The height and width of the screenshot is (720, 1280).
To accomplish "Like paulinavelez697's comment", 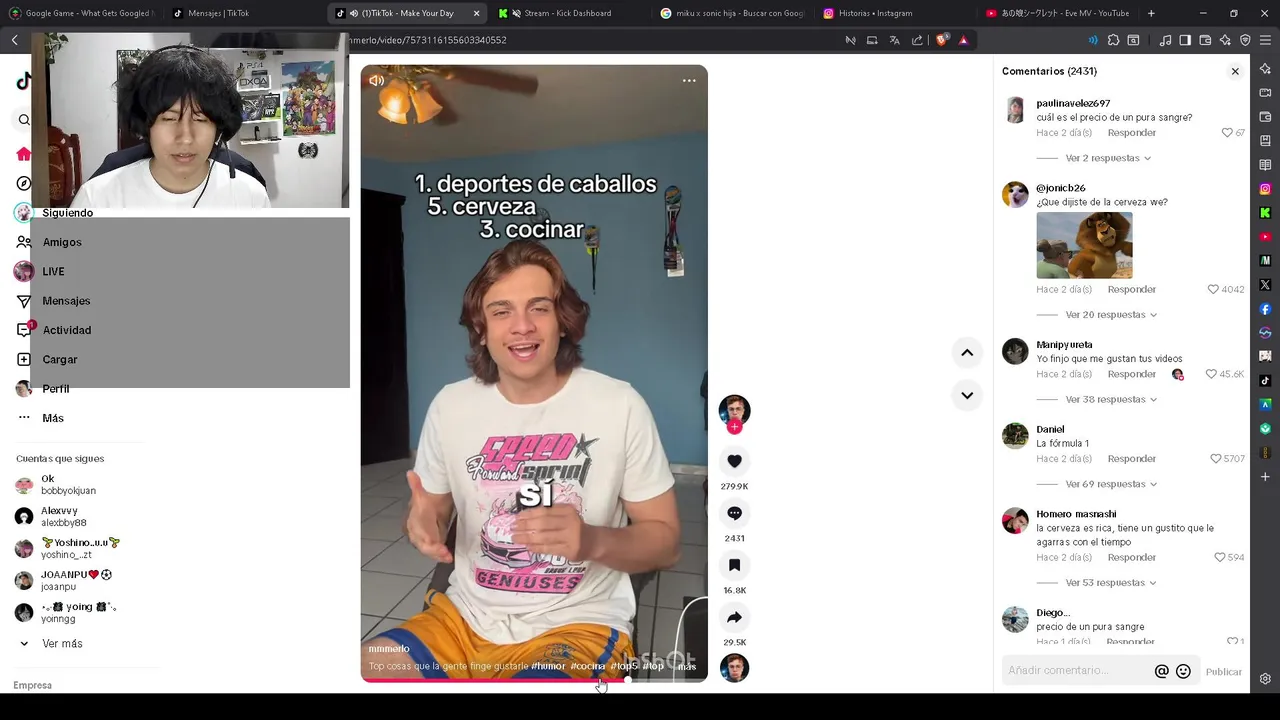I will point(1227,132).
